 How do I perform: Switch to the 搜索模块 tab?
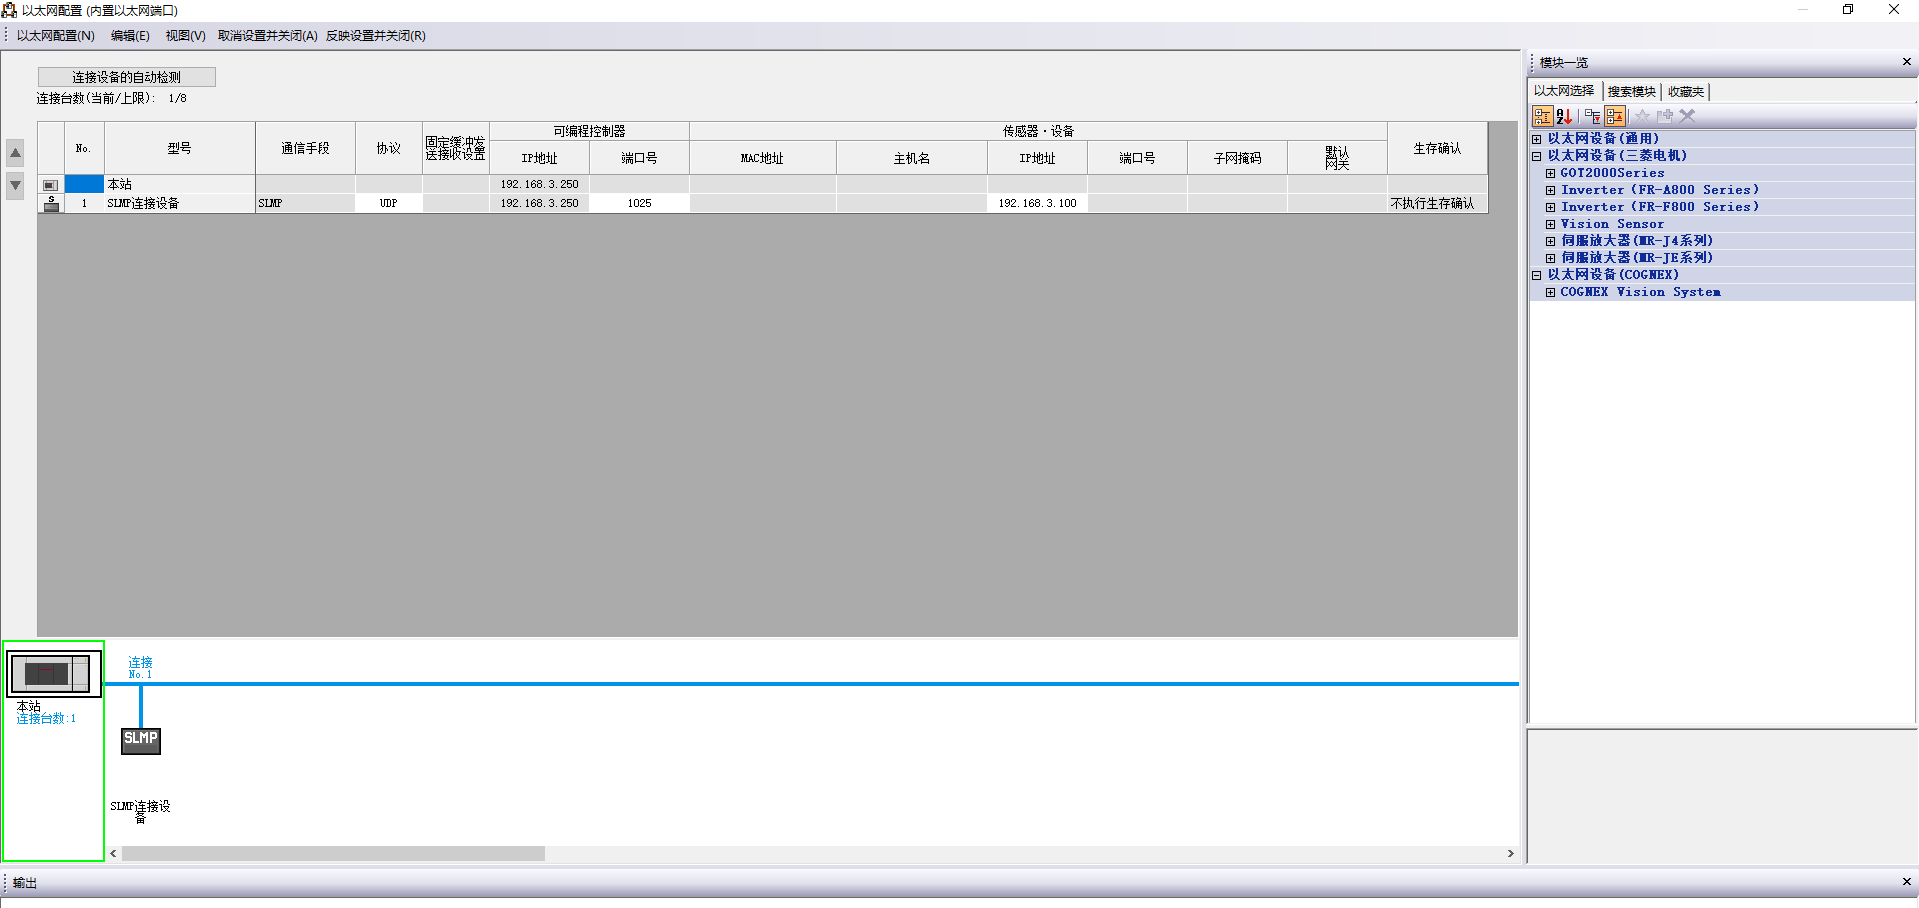(1631, 92)
